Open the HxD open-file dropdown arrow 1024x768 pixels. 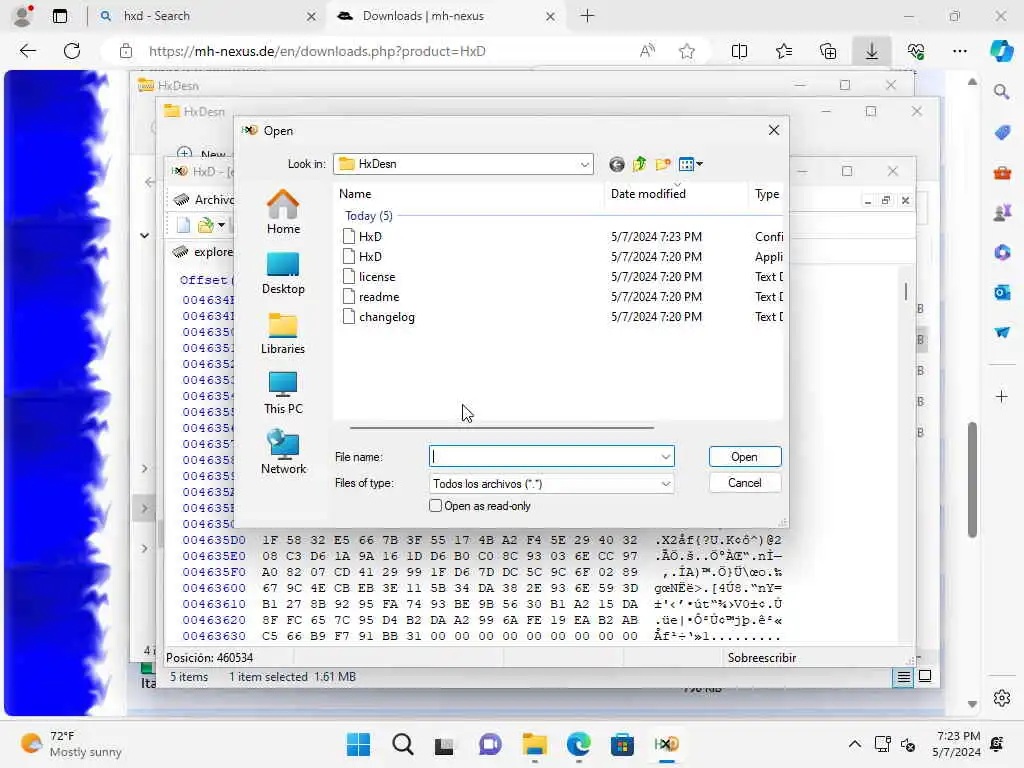[221, 225]
